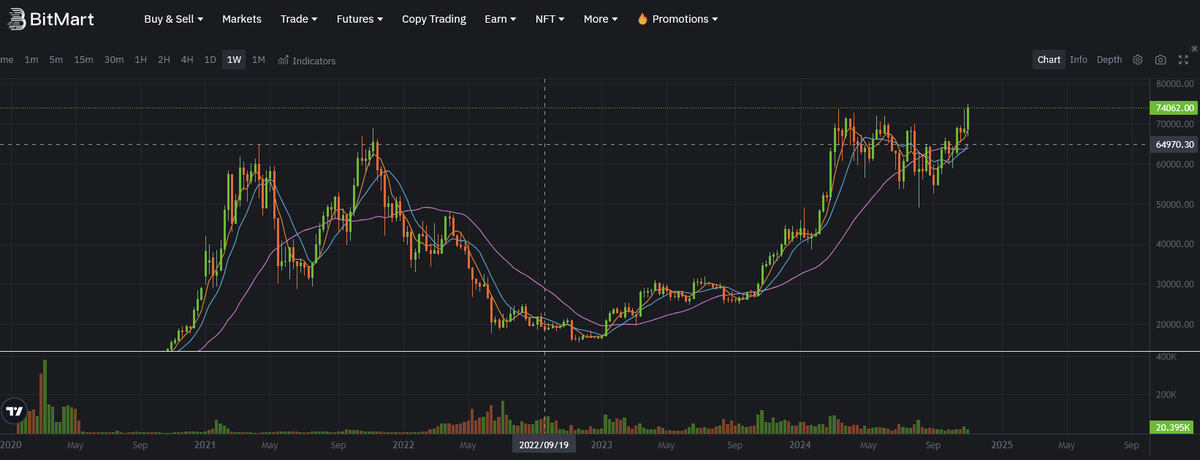1200x460 pixels.
Task: Click the 80000.00 price axis label
Action: [x=1175, y=84]
